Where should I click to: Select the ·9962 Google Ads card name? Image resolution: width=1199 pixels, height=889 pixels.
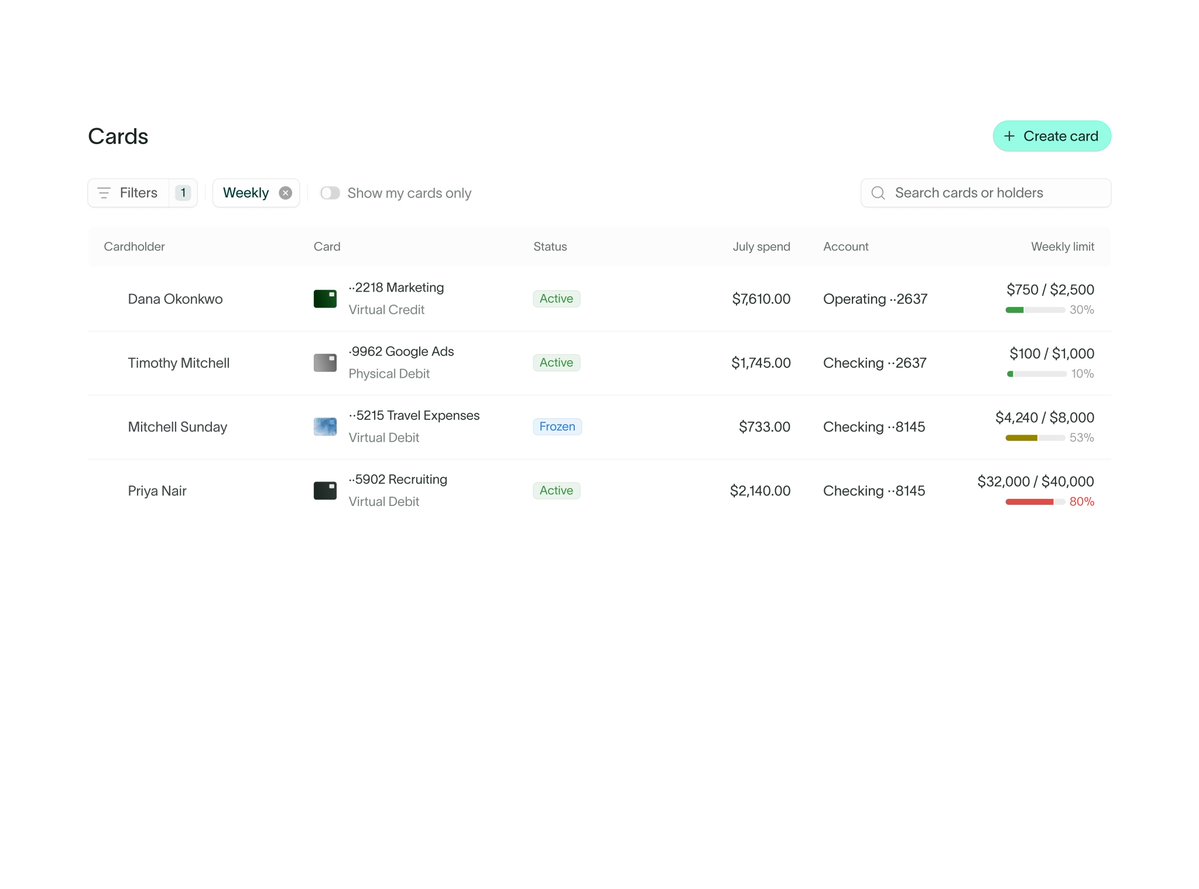tap(401, 352)
